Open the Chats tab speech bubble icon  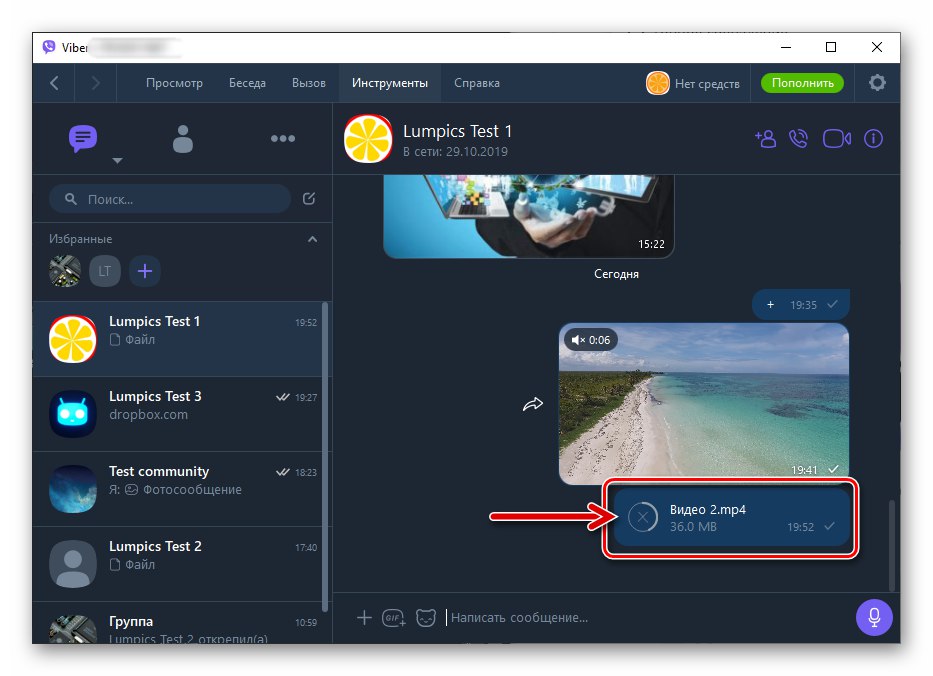tap(83, 139)
